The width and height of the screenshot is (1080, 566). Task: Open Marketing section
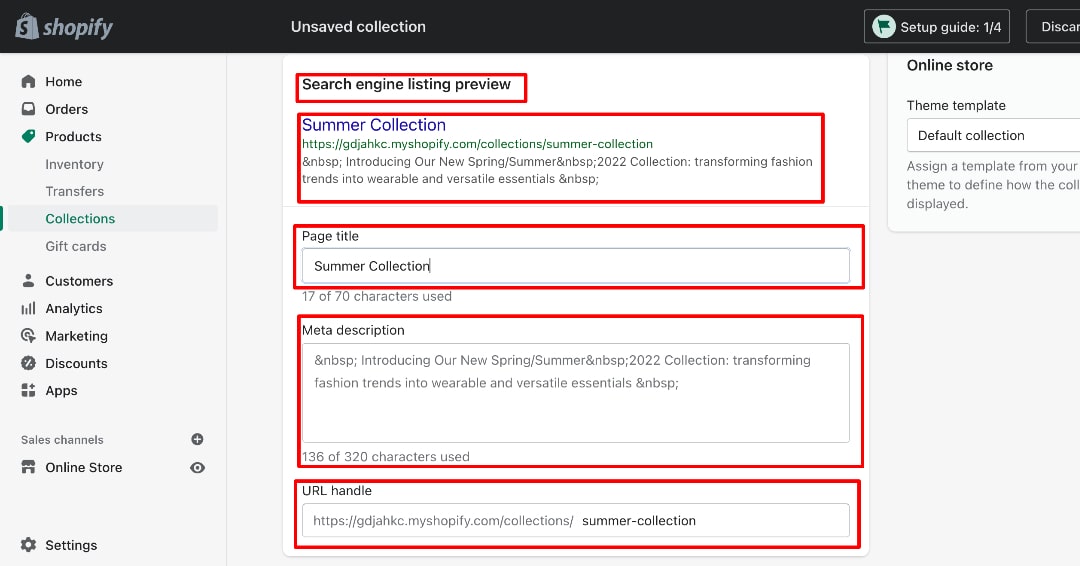pyautogui.click(x=76, y=336)
